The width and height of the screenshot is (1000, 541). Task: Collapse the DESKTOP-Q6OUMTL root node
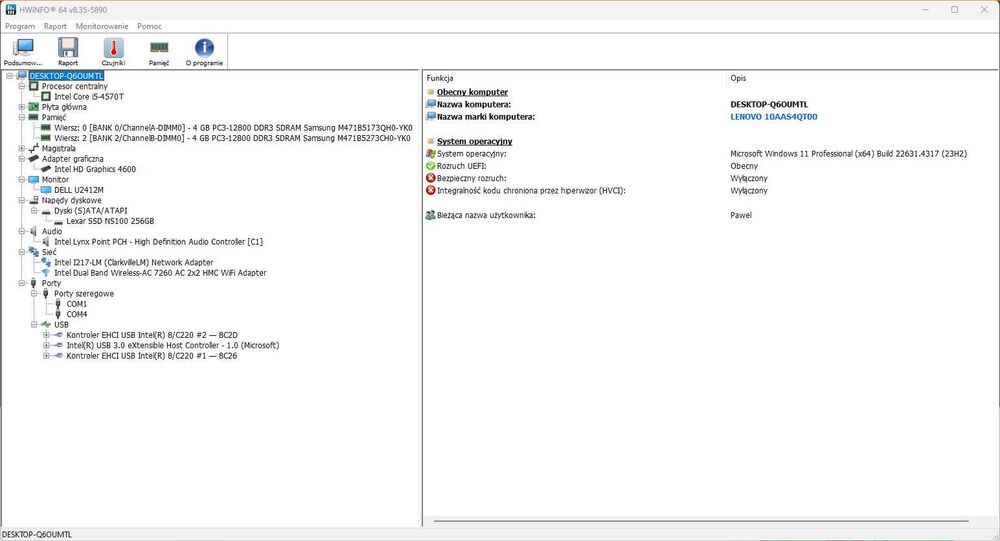10,76
